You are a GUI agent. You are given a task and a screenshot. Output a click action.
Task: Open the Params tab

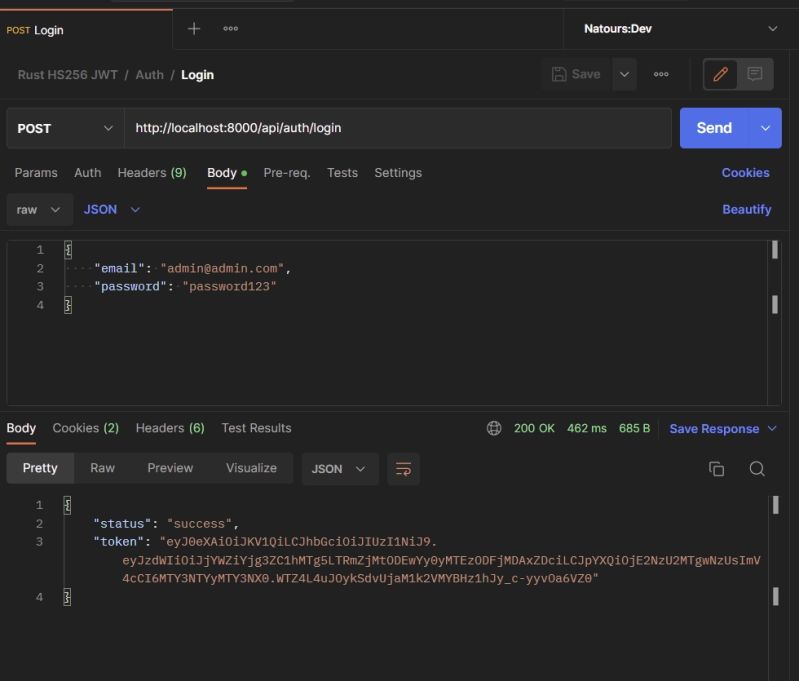pos(36,173)
